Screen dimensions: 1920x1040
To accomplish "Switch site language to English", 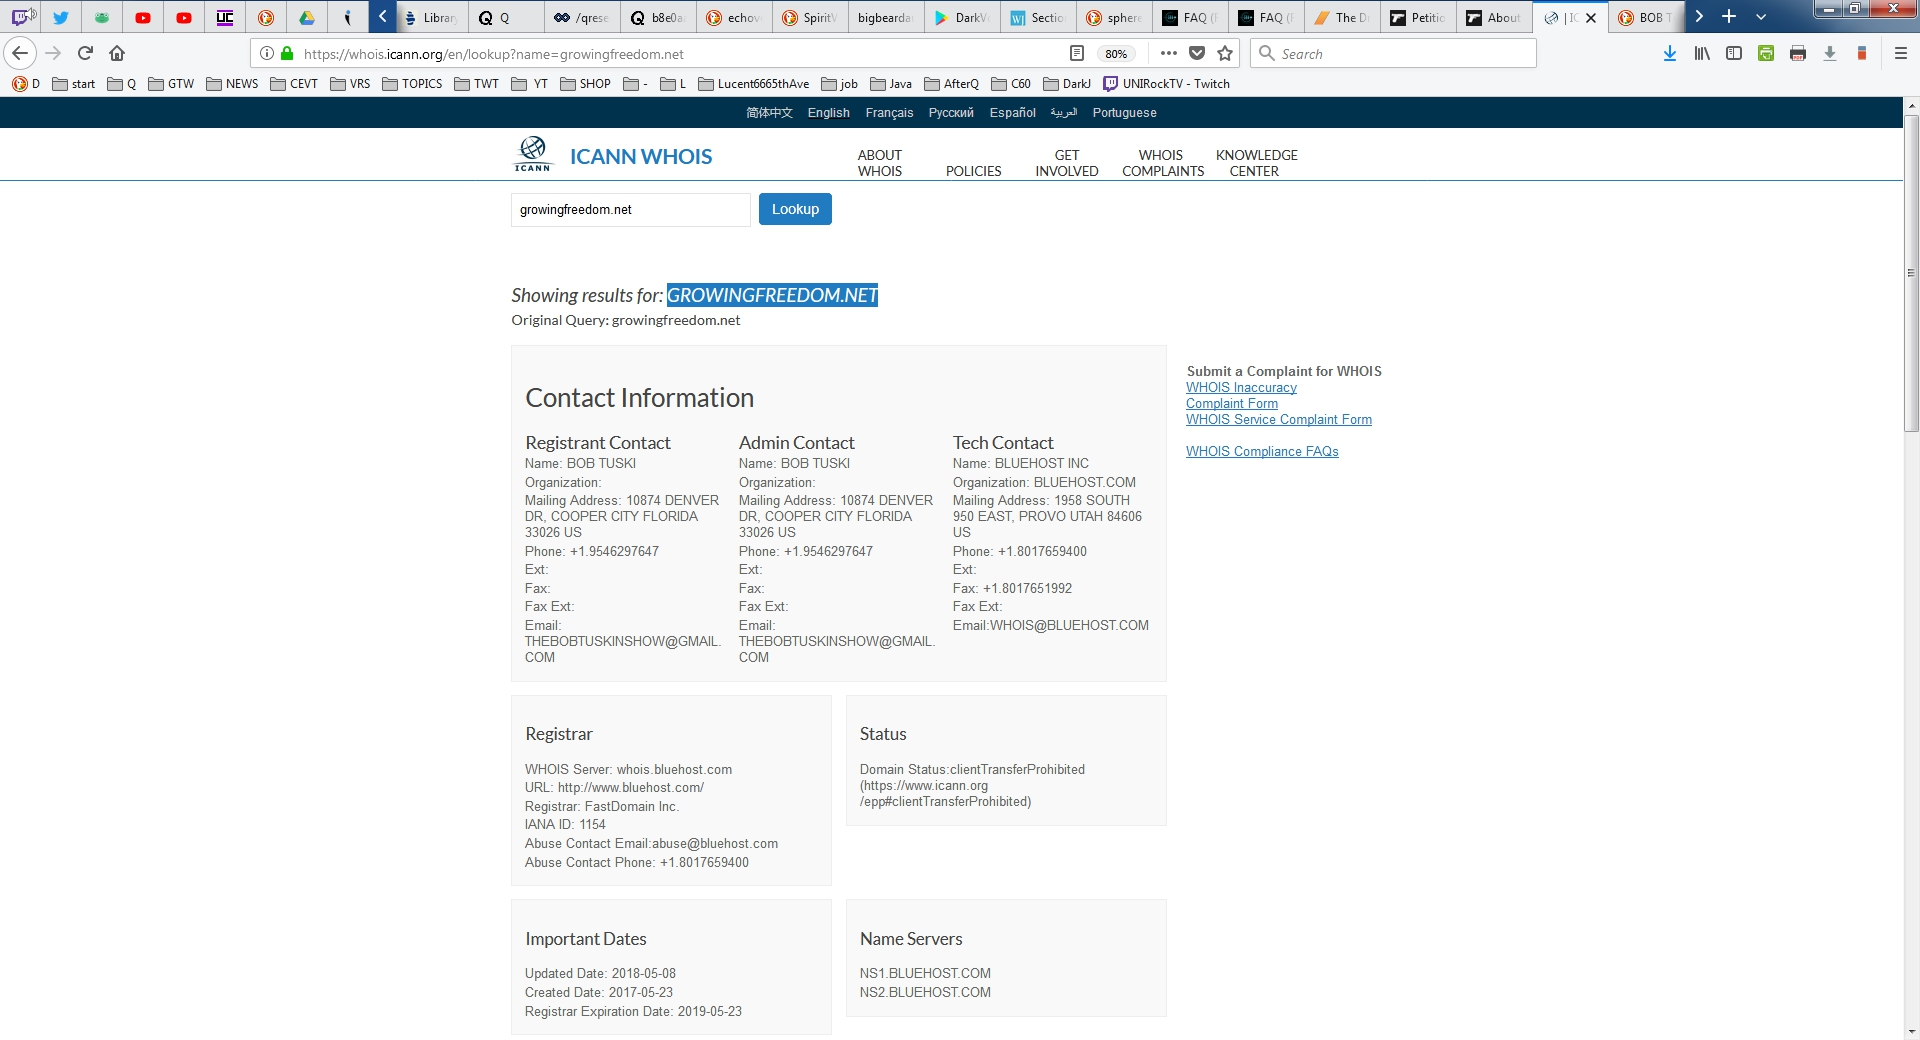I will pyautogui.click(x=829, y=113).
